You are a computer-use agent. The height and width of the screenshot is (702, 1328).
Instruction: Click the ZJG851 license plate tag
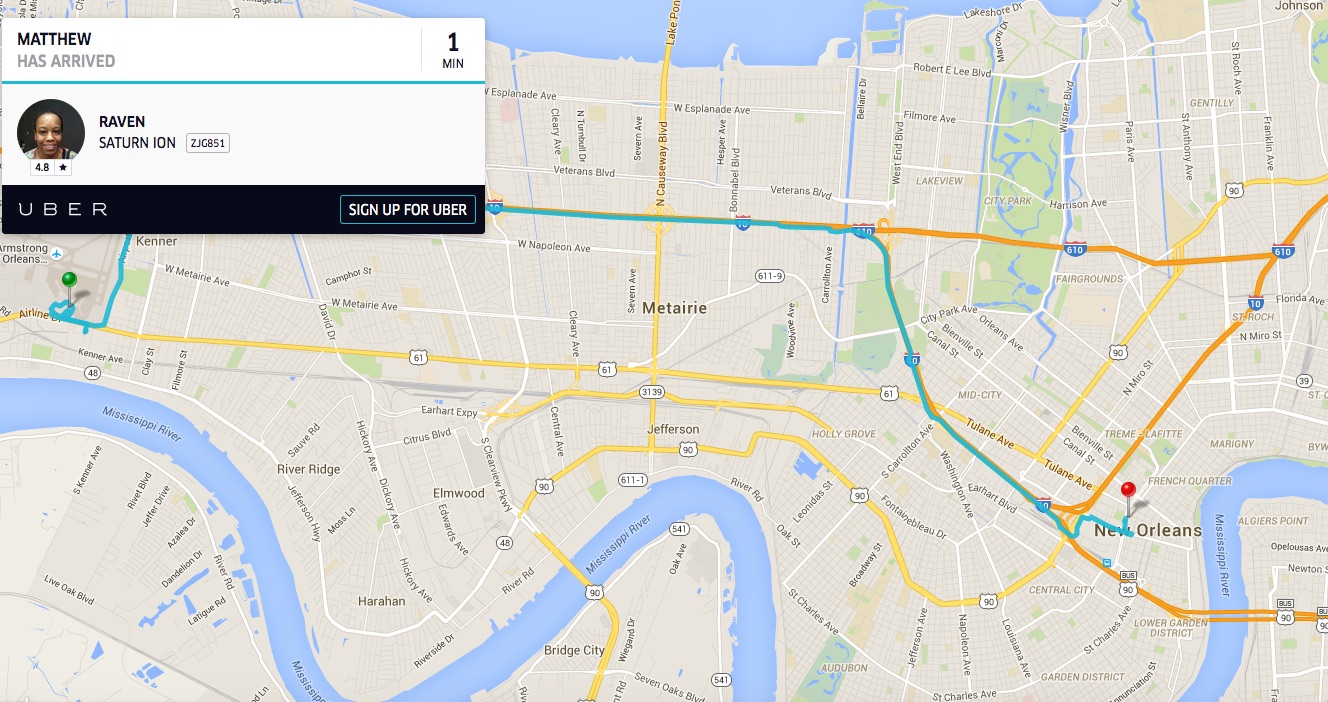pos(208,143)
